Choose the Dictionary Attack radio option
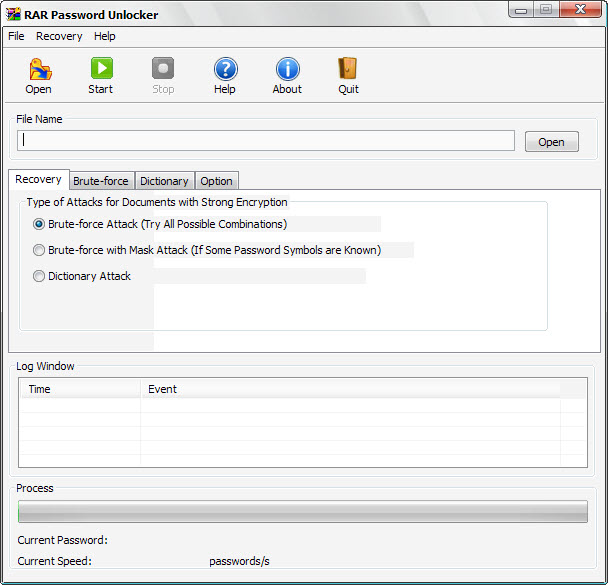The height and width of the screenshot is (585, 608). click(82, 276)
